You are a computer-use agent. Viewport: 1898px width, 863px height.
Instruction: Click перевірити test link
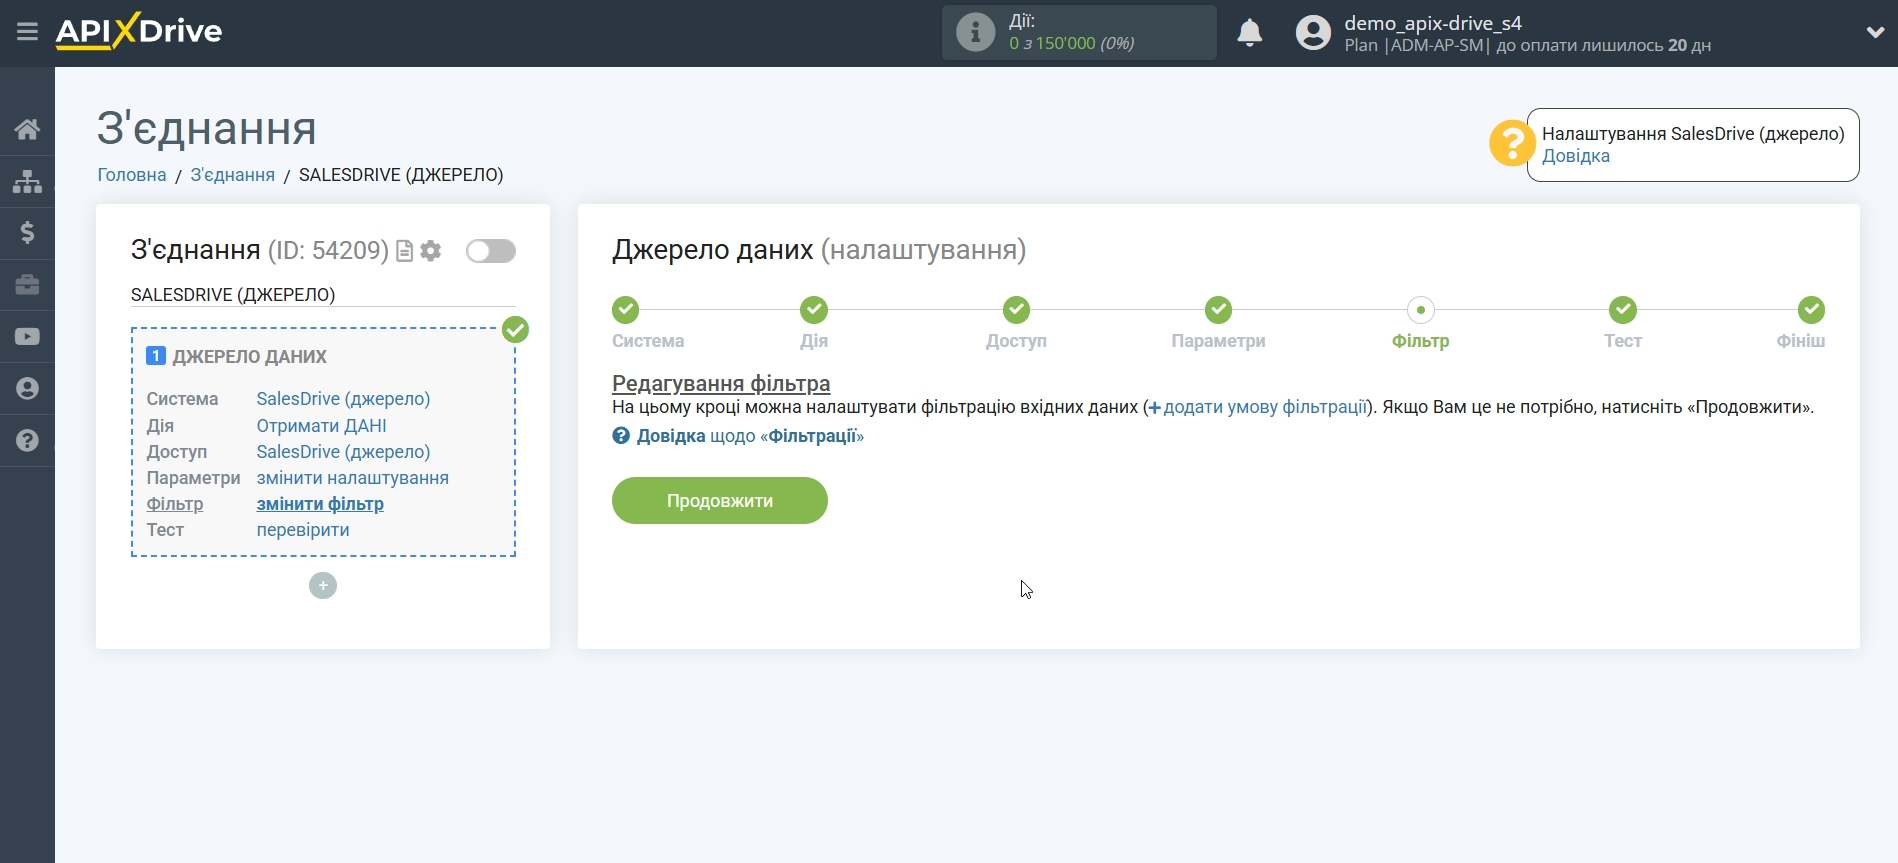click(303, 530)
